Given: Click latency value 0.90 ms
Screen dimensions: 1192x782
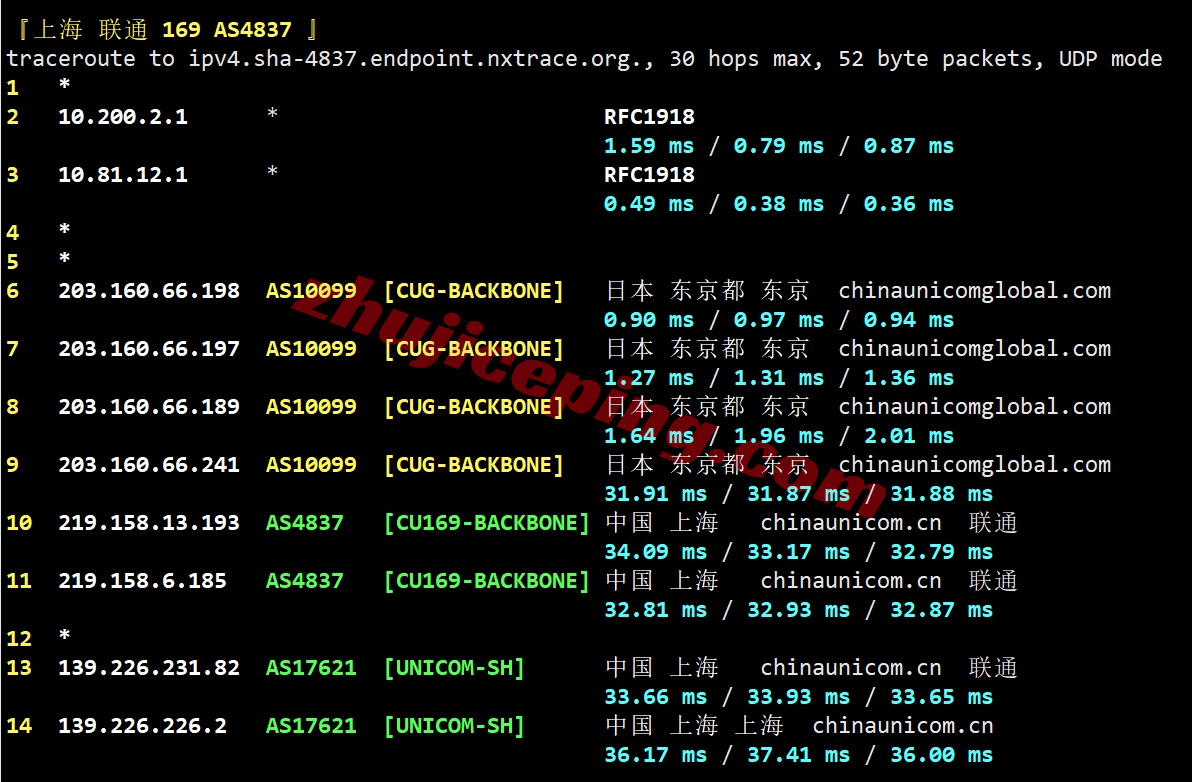Looking at the screenshot, I should [x=648, y=320].
